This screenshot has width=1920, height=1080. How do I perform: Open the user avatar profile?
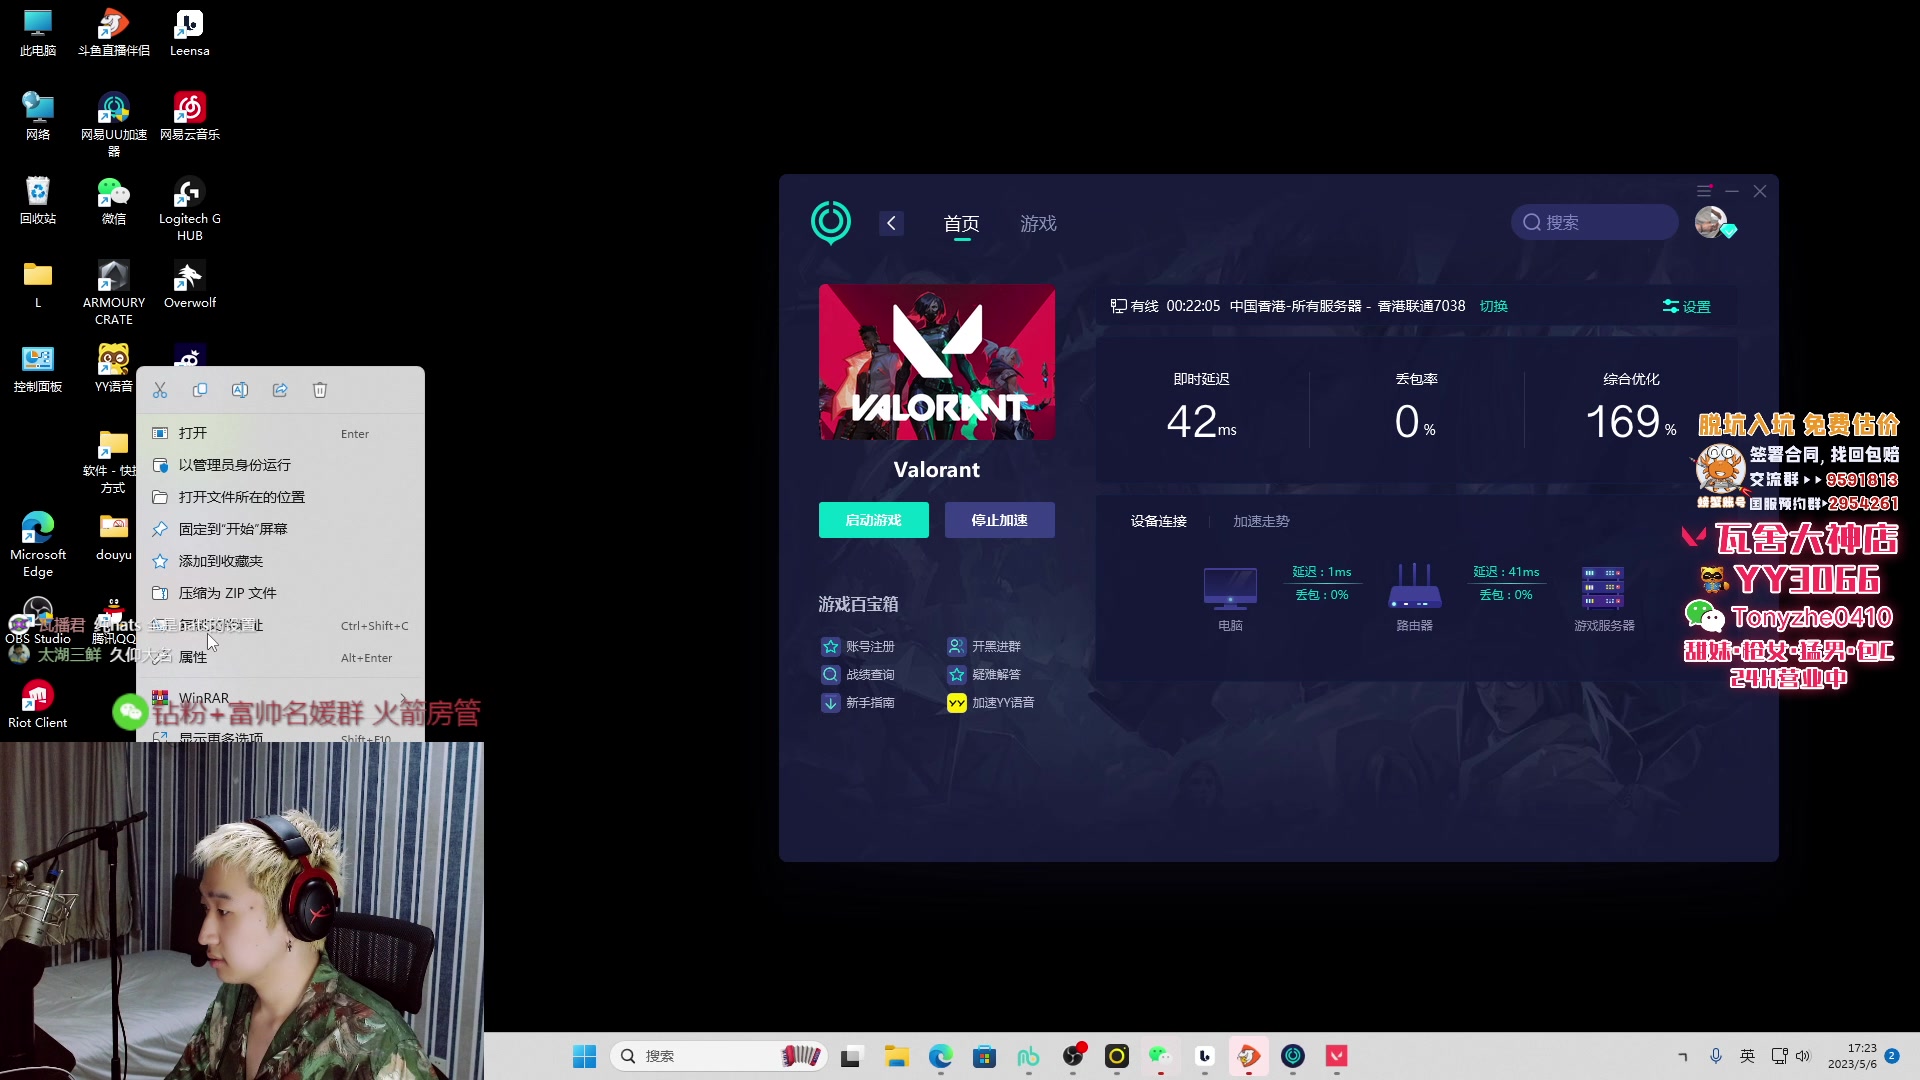(1711, 222)
